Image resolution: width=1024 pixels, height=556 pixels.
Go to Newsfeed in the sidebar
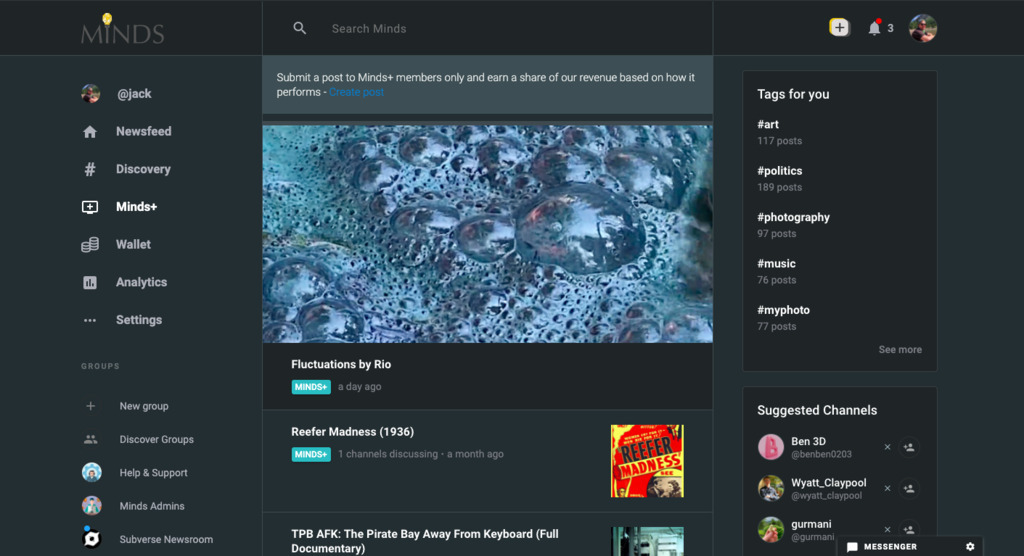pos(143,132)
